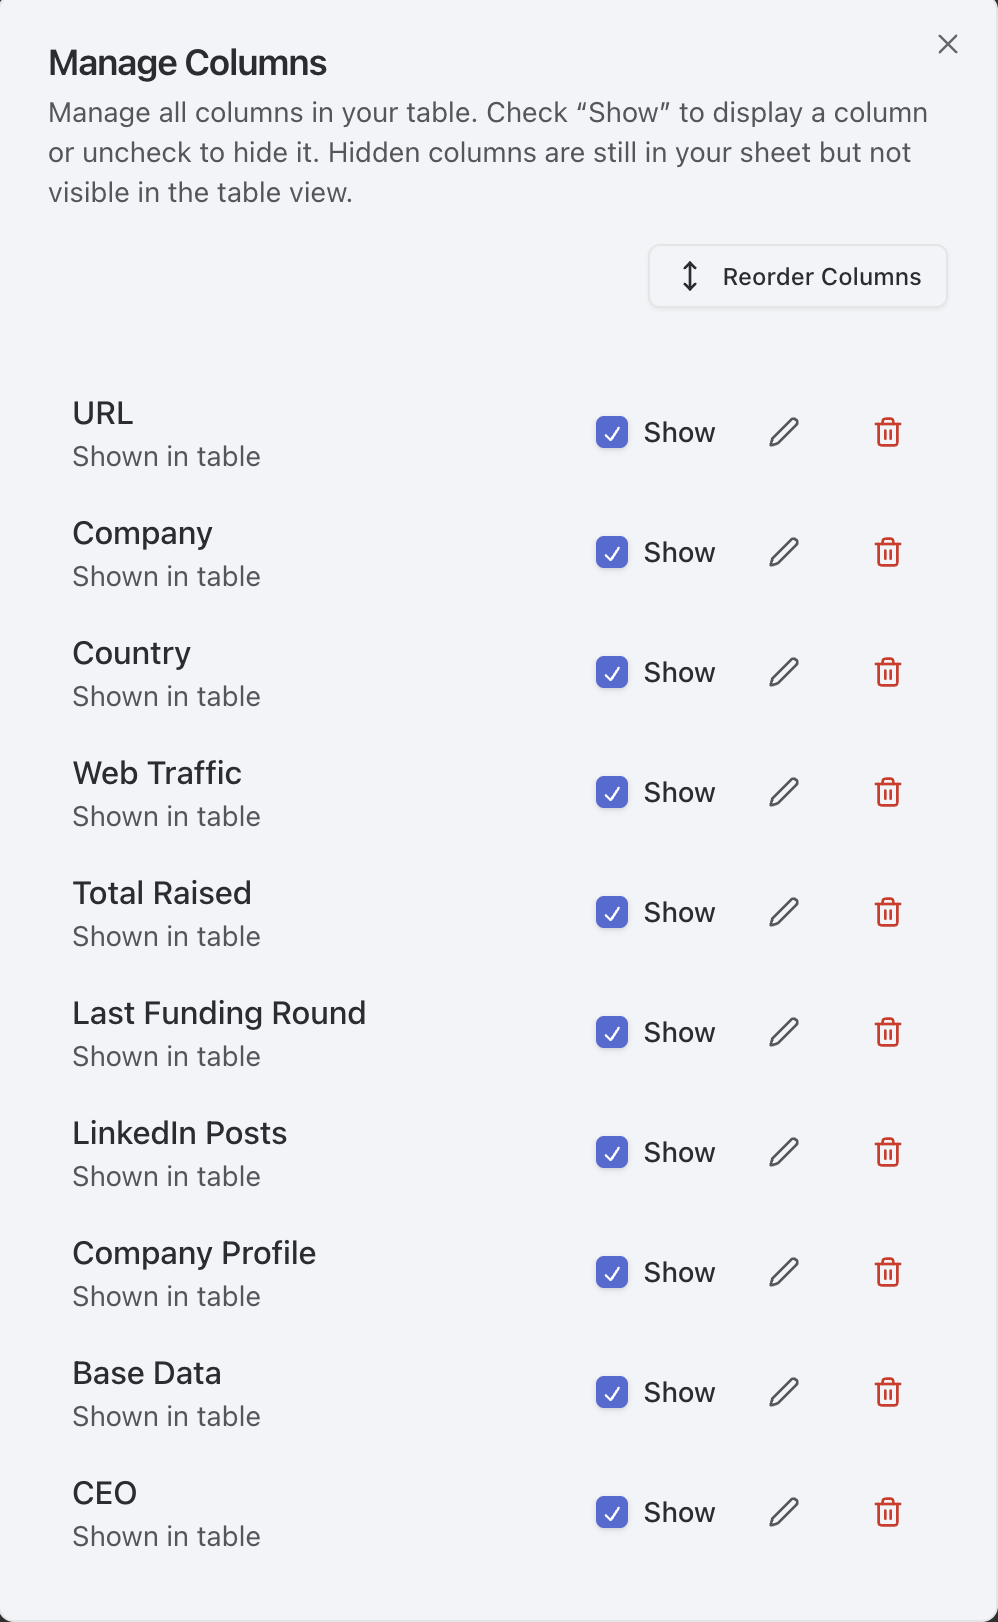
Task: Close the Manage Columns dialog
Action: [947, 44]
